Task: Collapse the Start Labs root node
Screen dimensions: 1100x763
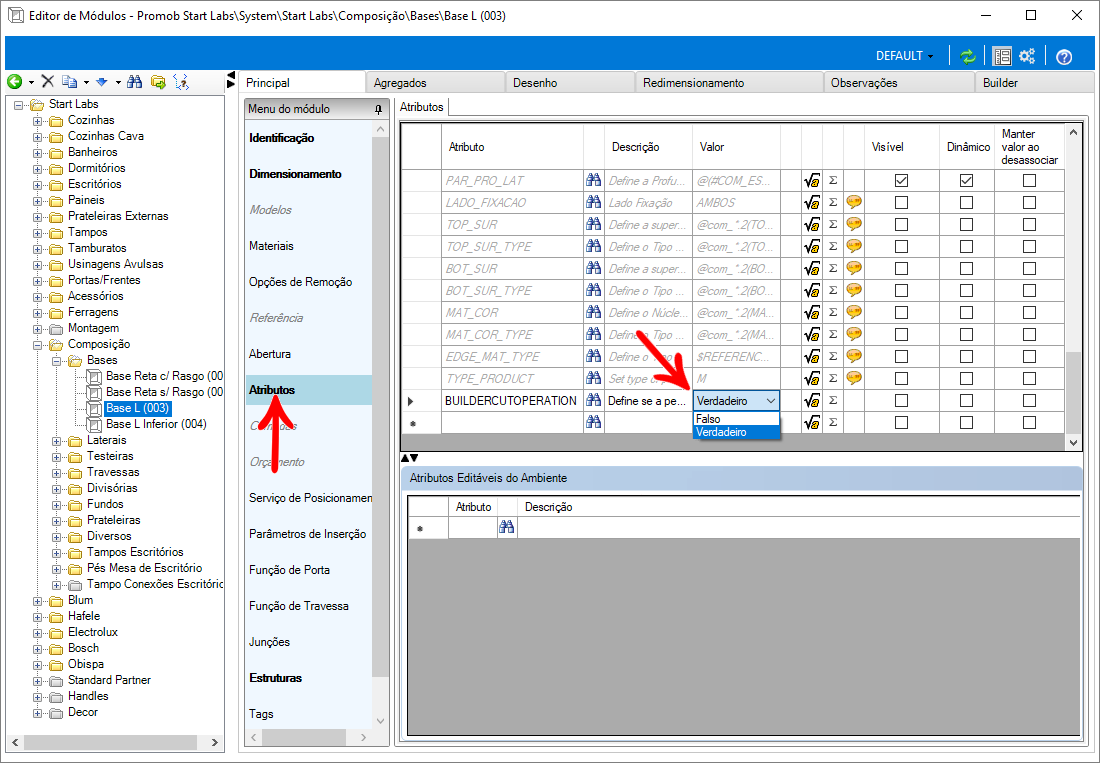Action: (x=18, y=104)
